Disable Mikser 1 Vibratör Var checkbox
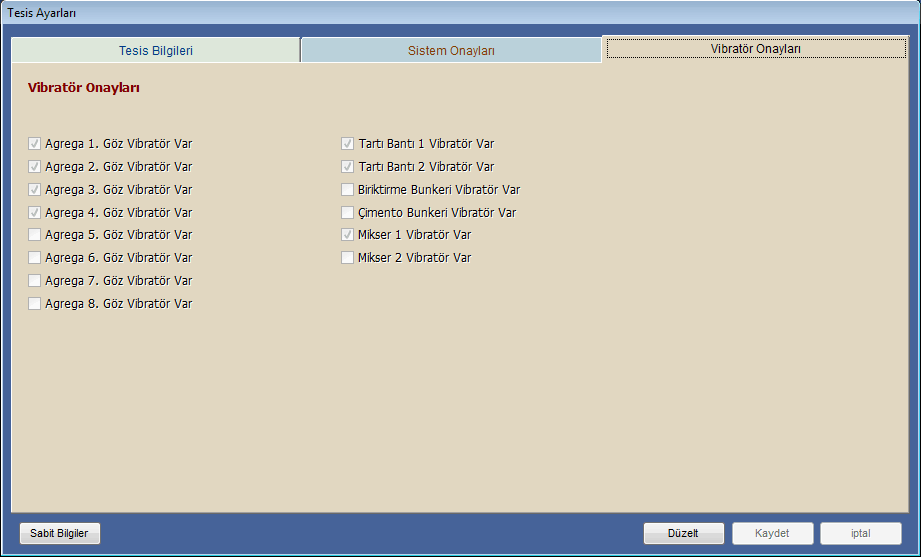 348,235
